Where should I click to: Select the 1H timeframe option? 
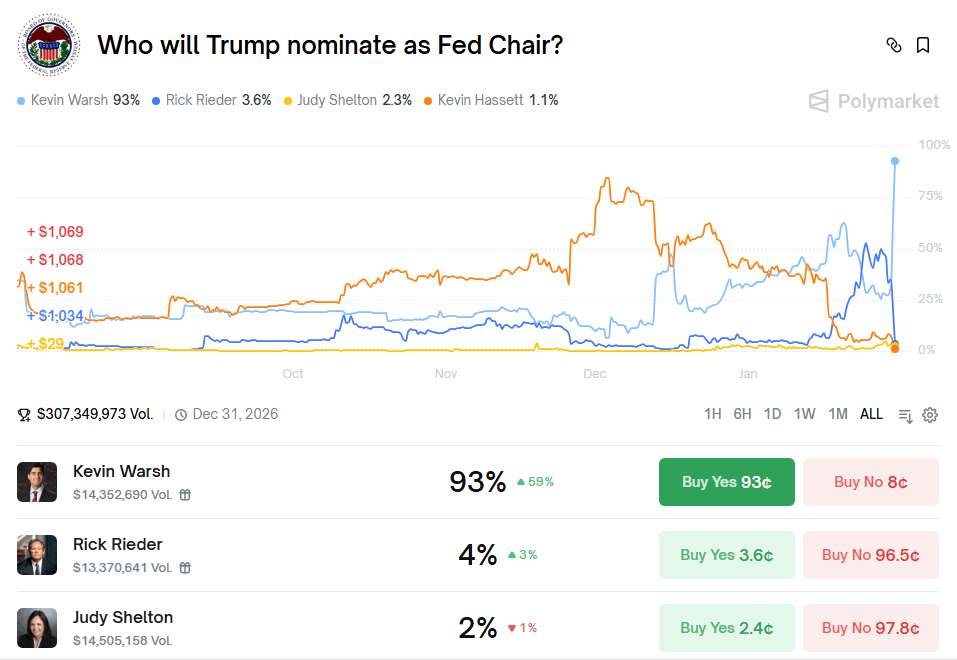click(712, 413)
